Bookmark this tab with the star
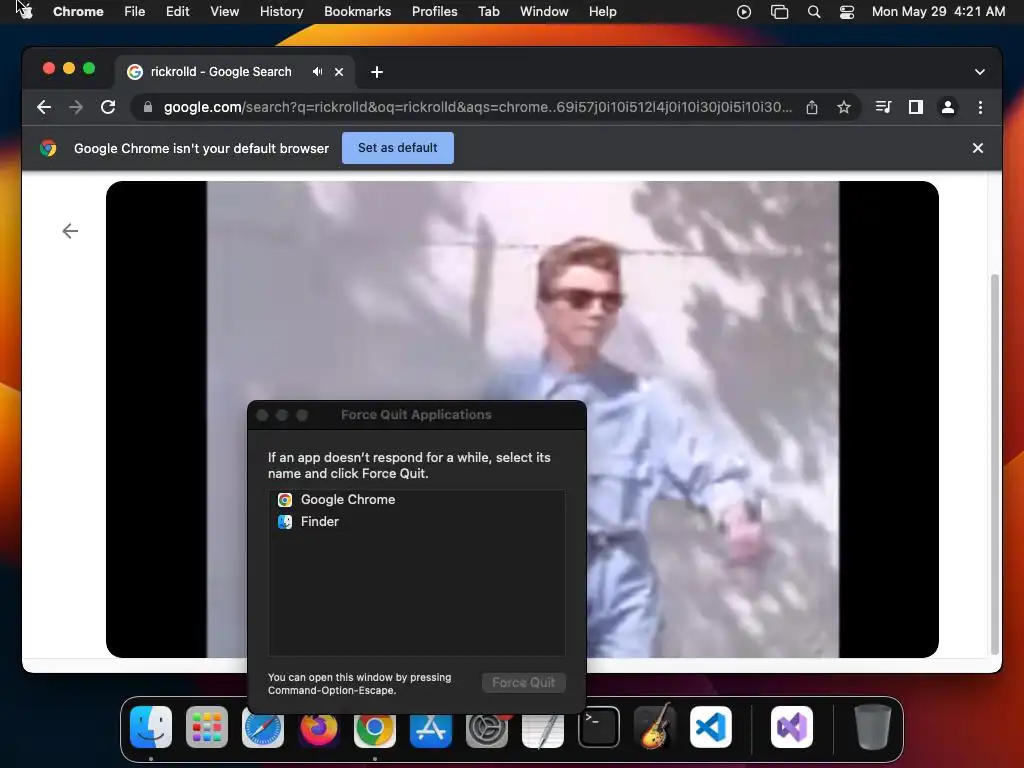The width and height of the screenshot is (1024, 768). (844, 107)
